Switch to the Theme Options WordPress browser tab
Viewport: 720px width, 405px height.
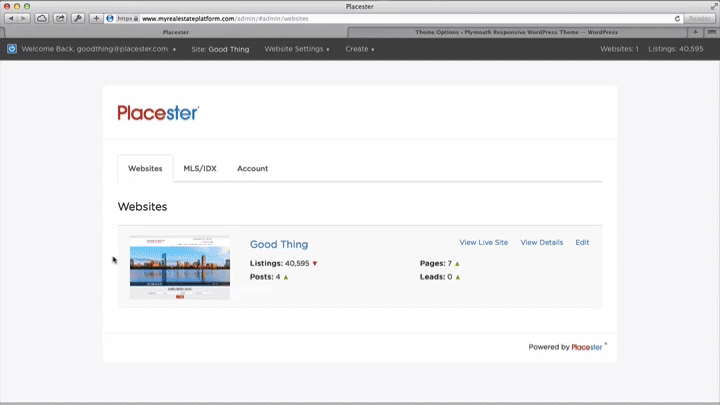click(x=517, y=32)
